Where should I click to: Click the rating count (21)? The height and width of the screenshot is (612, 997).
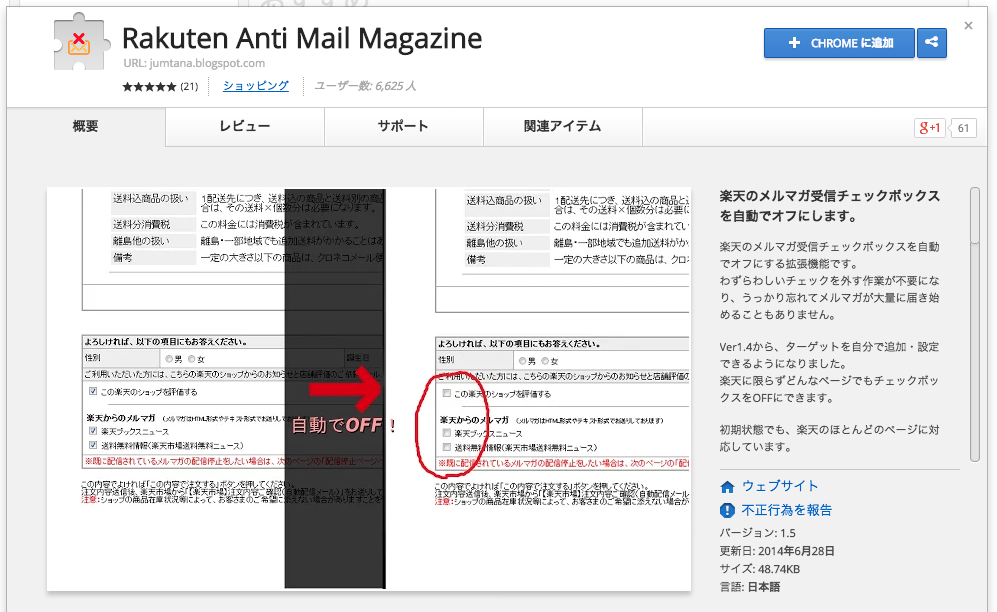(189, 86)
